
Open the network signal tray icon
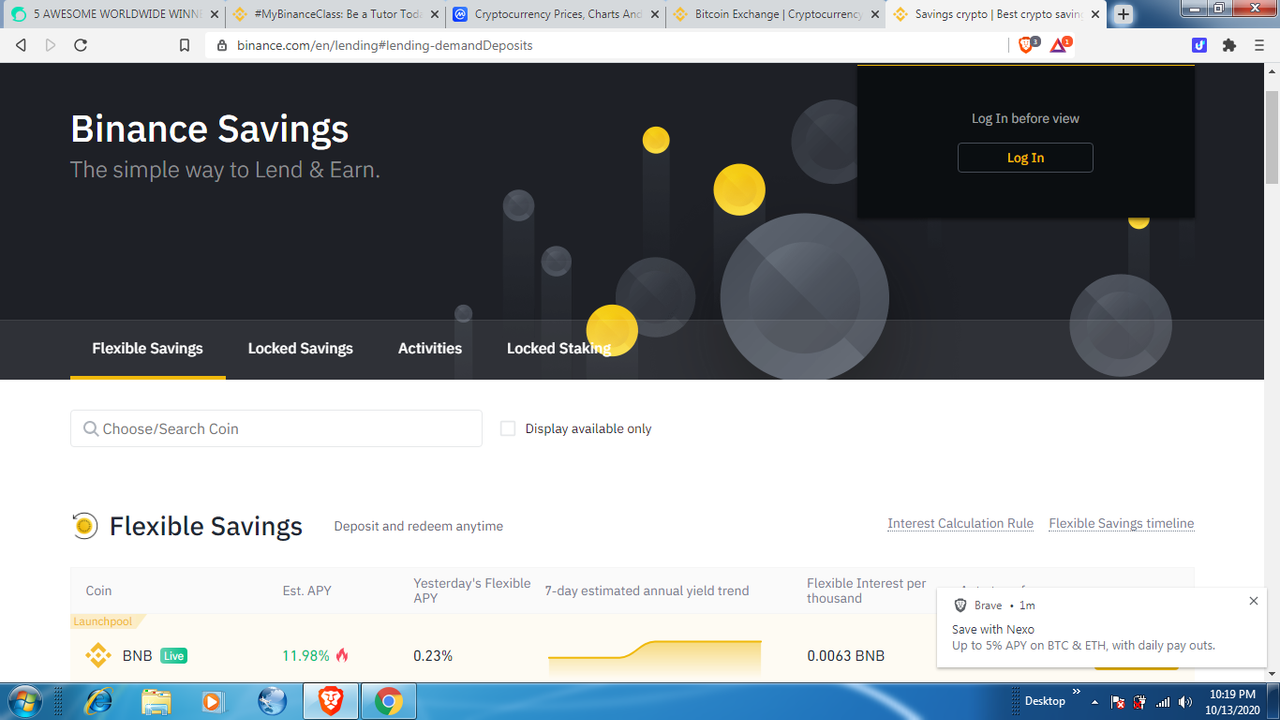click(1163, 702)
